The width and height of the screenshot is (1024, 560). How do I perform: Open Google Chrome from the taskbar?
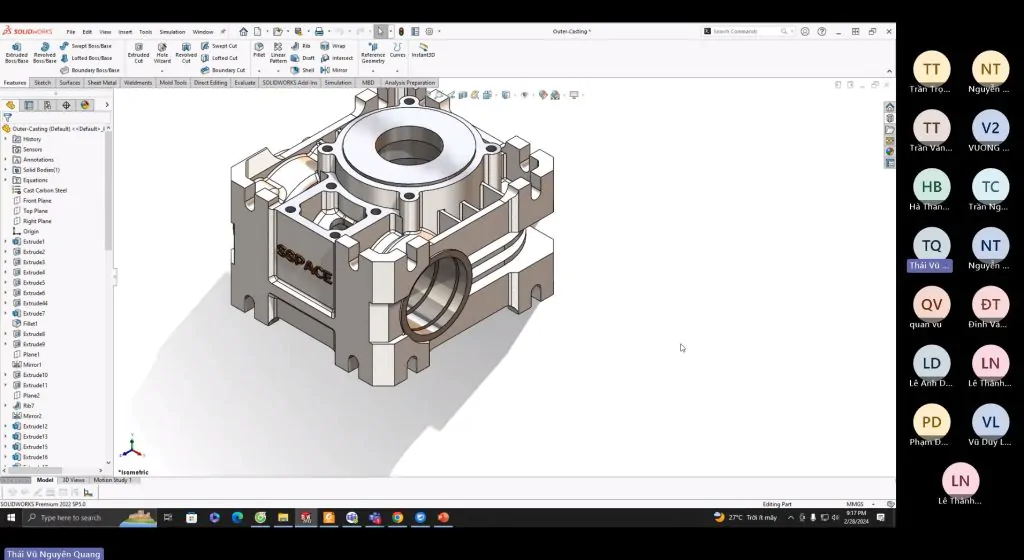point(397,518)
